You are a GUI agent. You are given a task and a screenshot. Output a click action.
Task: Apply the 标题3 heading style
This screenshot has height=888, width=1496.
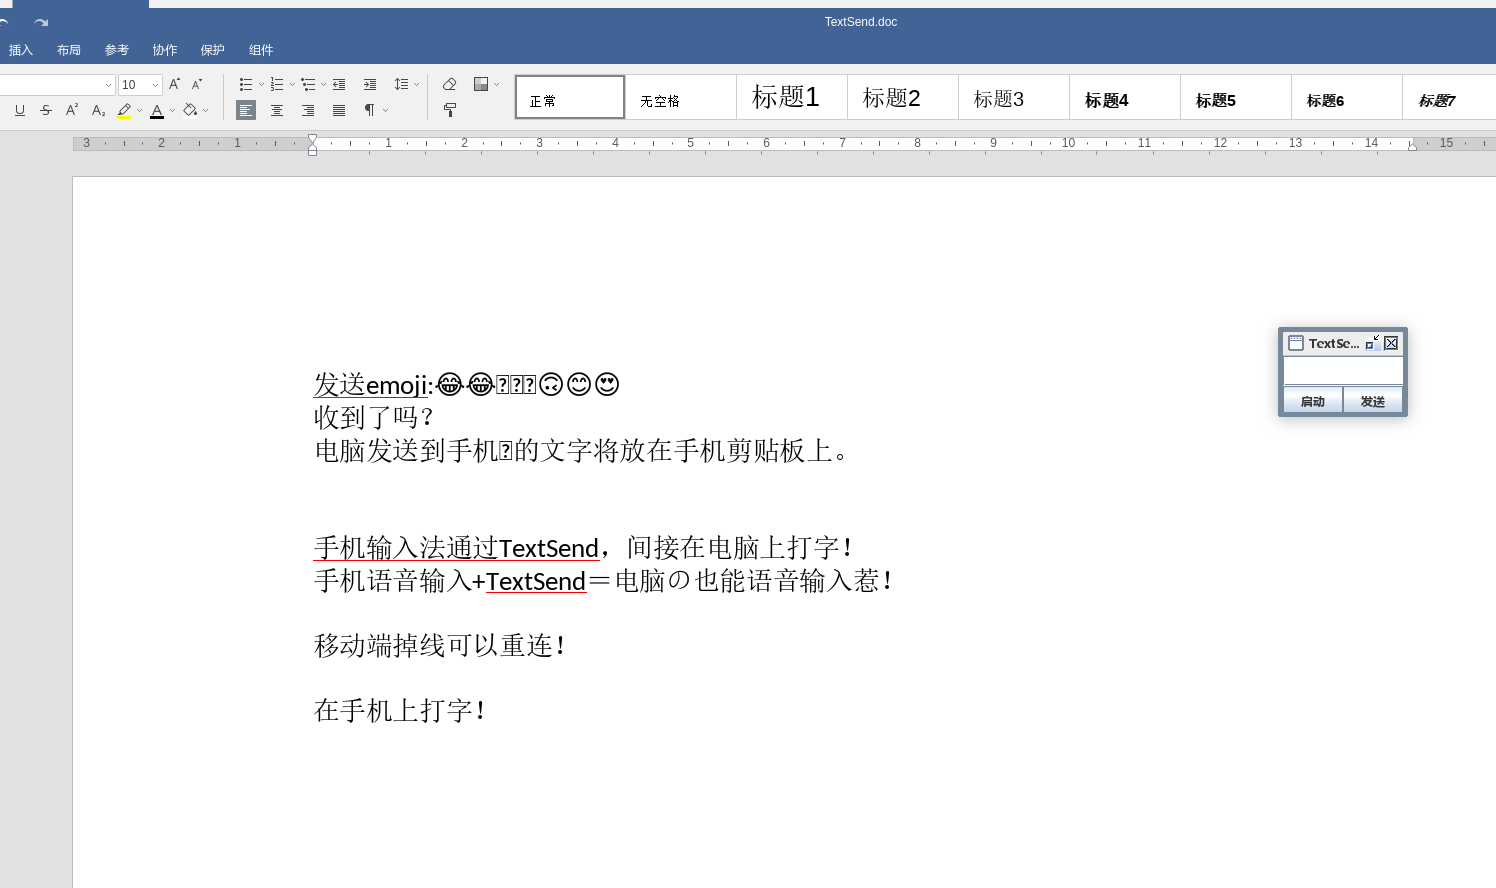[x=1014, y=97]
